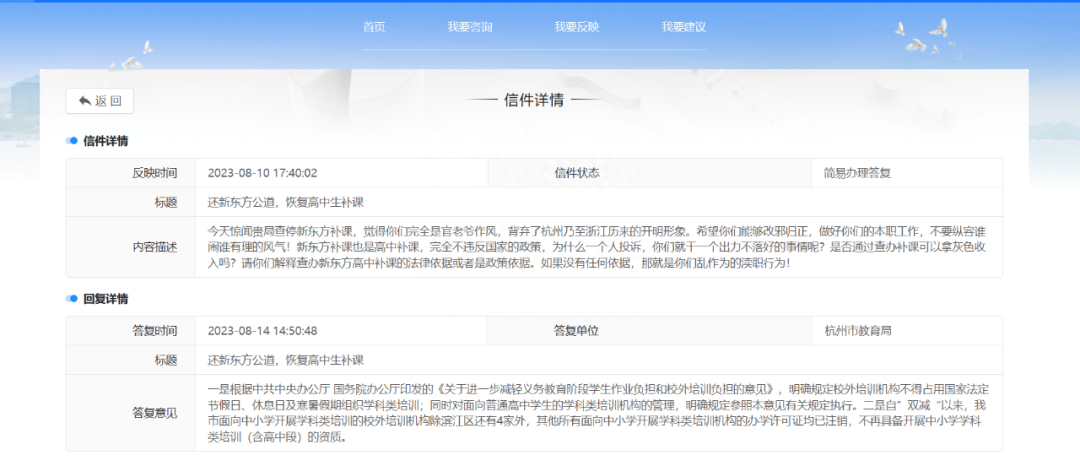Select the 反映时间 value 2023-08-10 17:40:02
The height and width of the screenshot is (466, 1080).
[262, 173]
